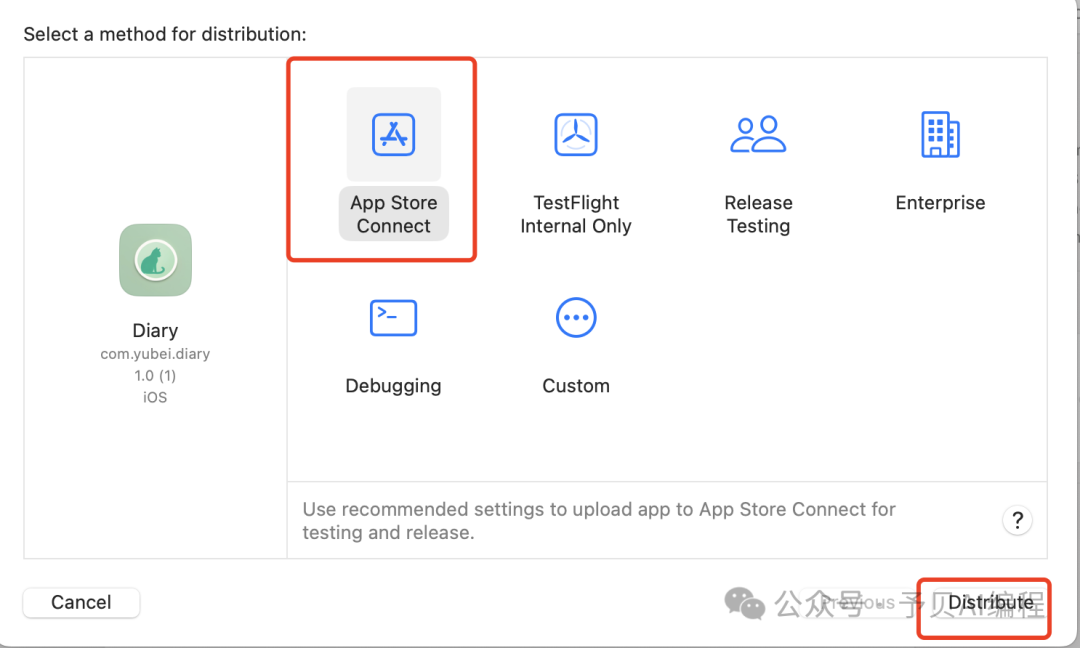This screenshot has width=1080, height=648.
Task: Click the Diary app name text
Action: coord(155,330)
